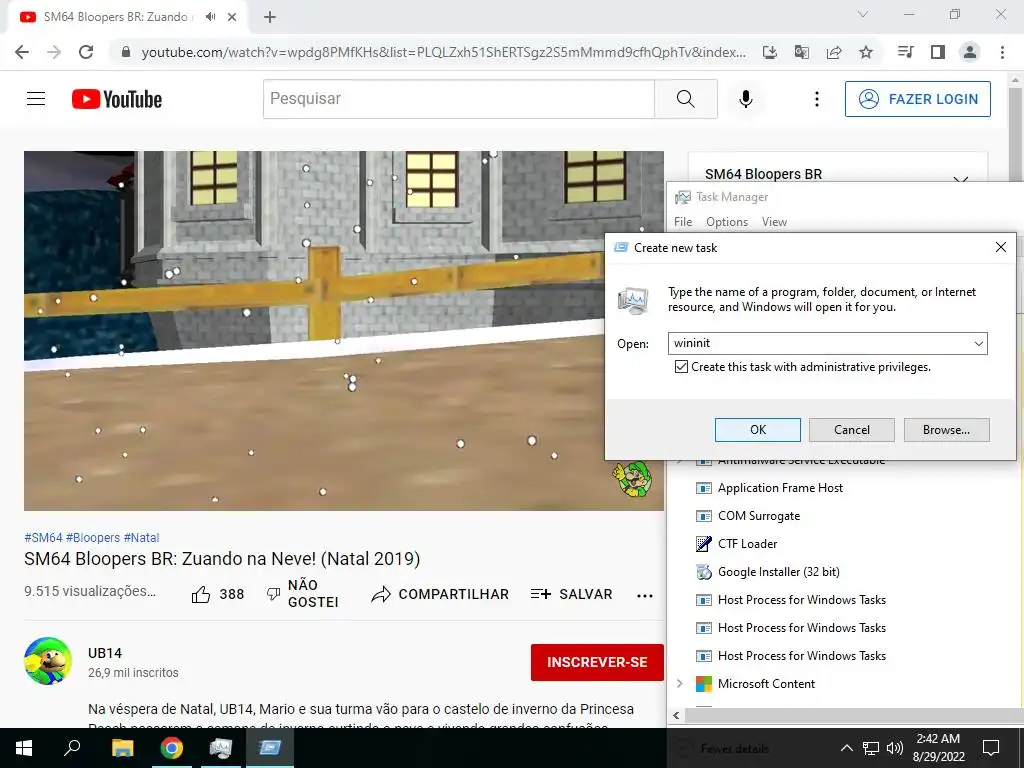Open File Explorer from taskbar
This screenshot has height=768, width=1024.
[122, 748]
